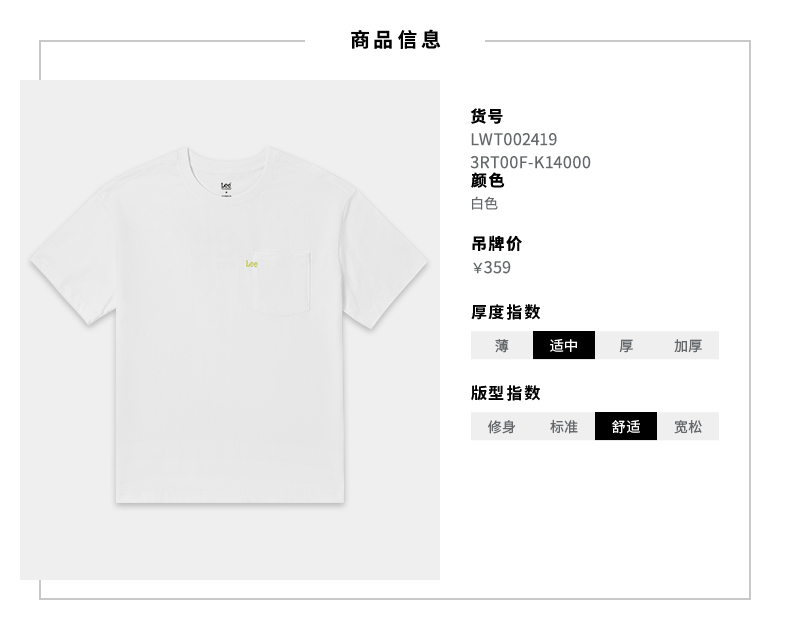Screen dimensions: 790x640
Task: Click the ¥359 tag price
Action: 491,267
